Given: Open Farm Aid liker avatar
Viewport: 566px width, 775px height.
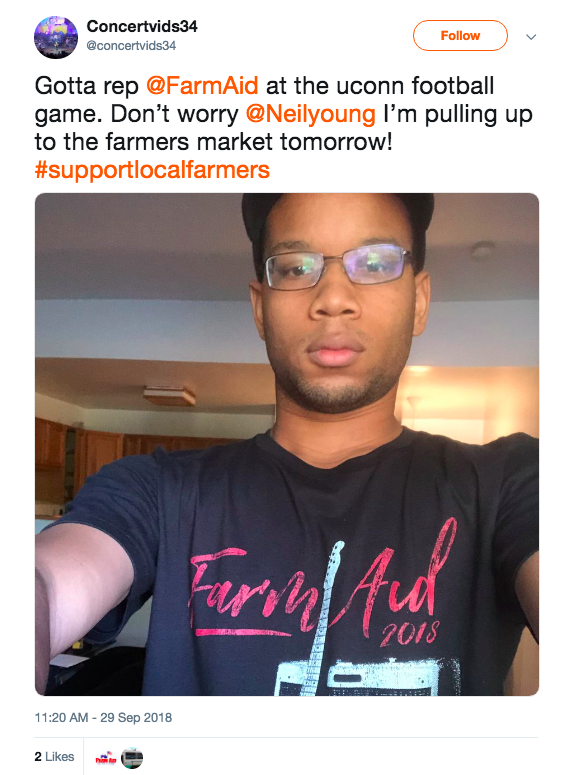Looking at the screenshot, I should [x=106, y=758].
